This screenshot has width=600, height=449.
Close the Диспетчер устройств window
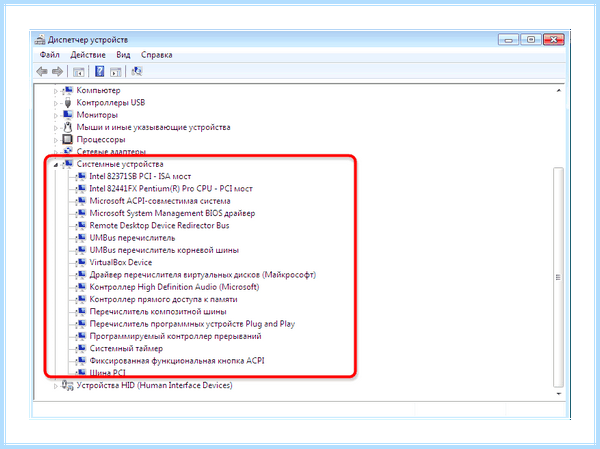[553, 39]
